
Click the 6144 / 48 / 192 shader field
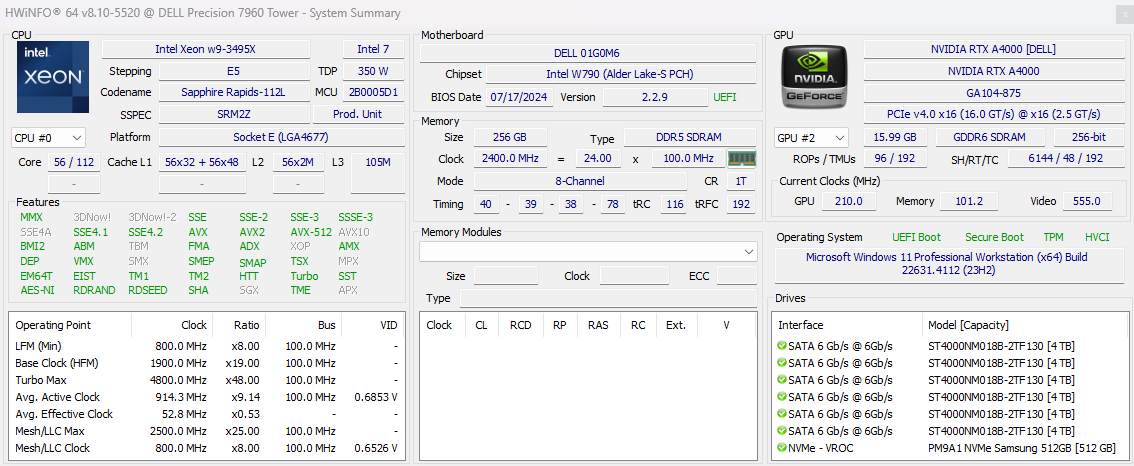pyautogui.click(x=1065, y=158)
